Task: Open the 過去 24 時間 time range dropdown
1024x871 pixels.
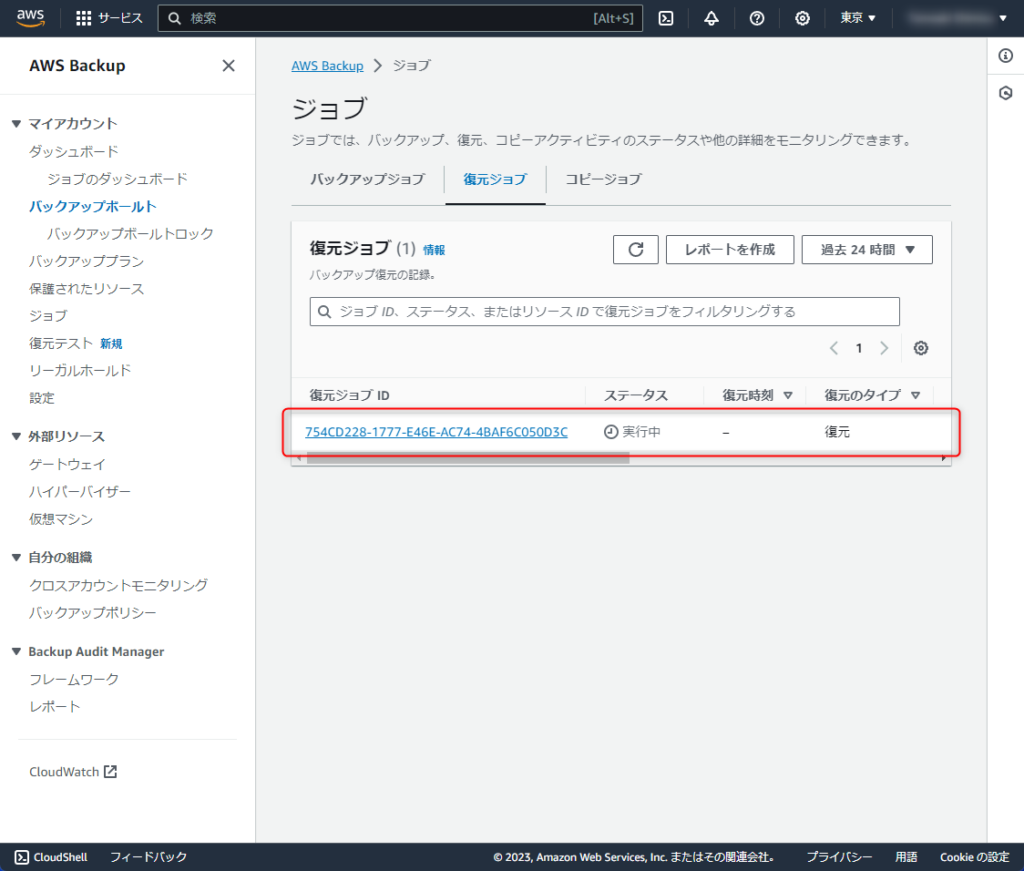Action: point(867,249)
